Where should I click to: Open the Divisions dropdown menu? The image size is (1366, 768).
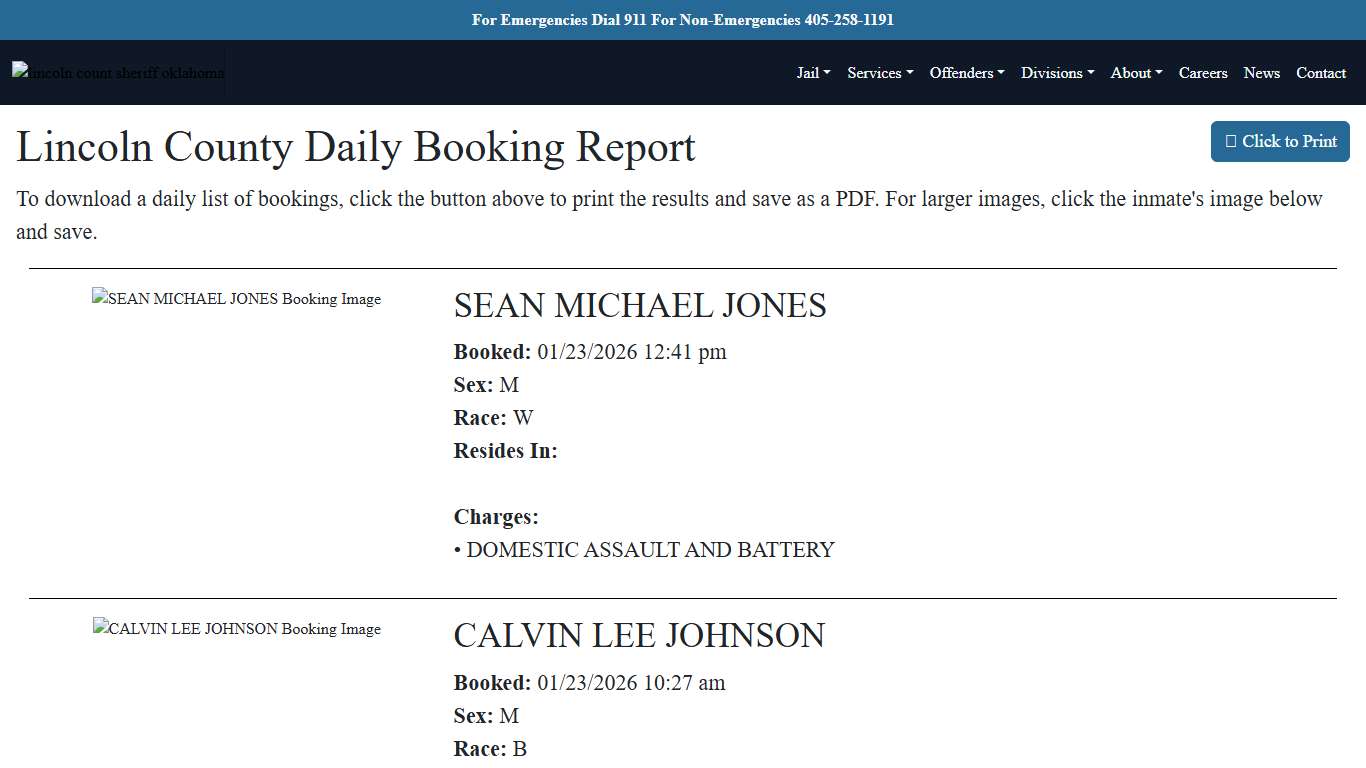click(x=1057, y=72)
